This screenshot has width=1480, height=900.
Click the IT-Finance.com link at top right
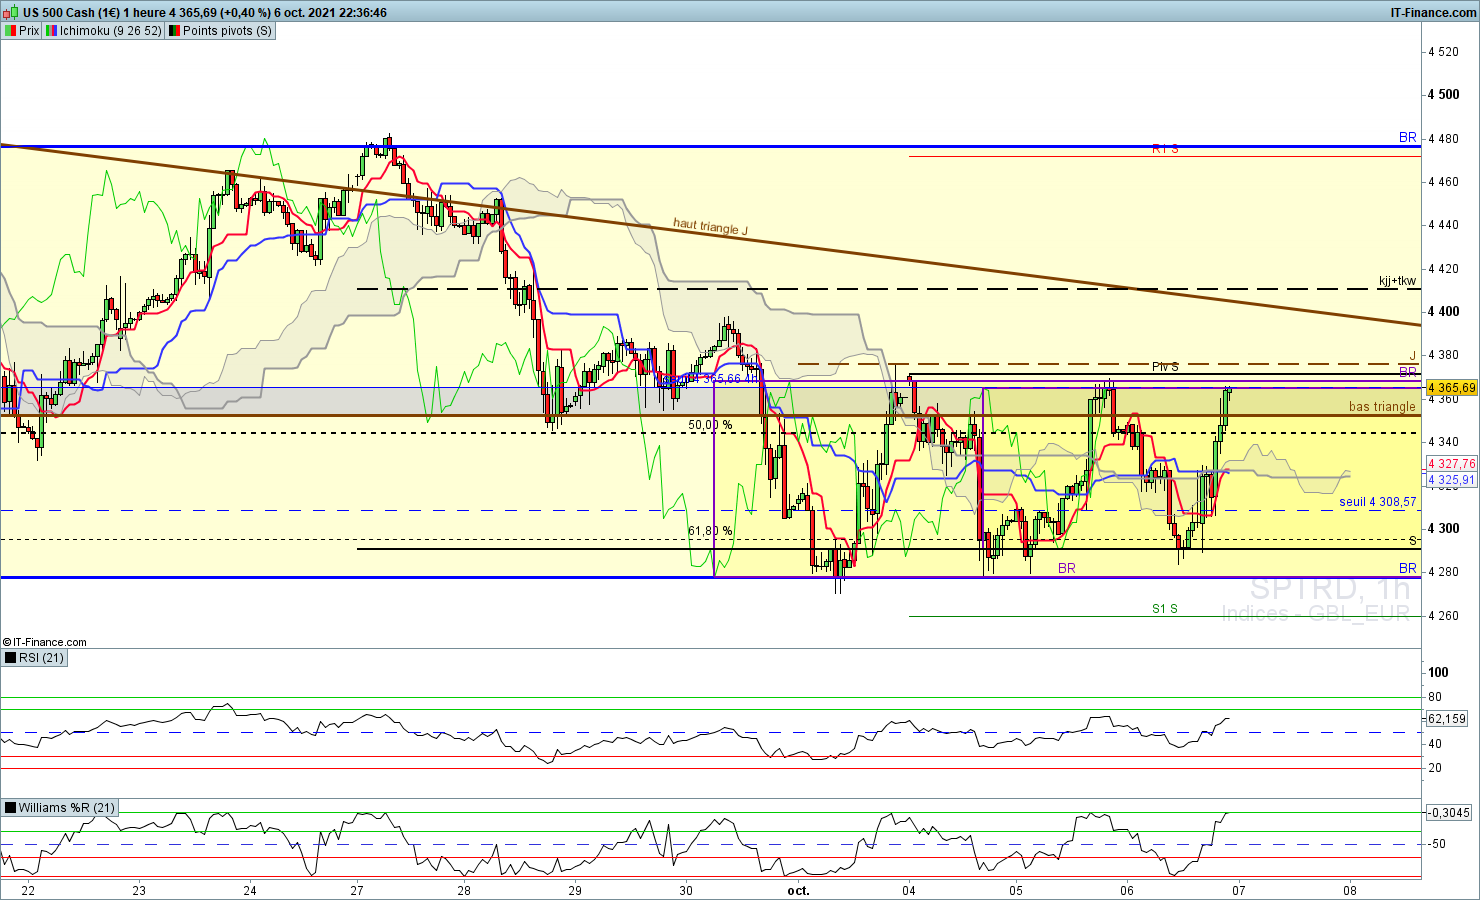pos(1432,13)
